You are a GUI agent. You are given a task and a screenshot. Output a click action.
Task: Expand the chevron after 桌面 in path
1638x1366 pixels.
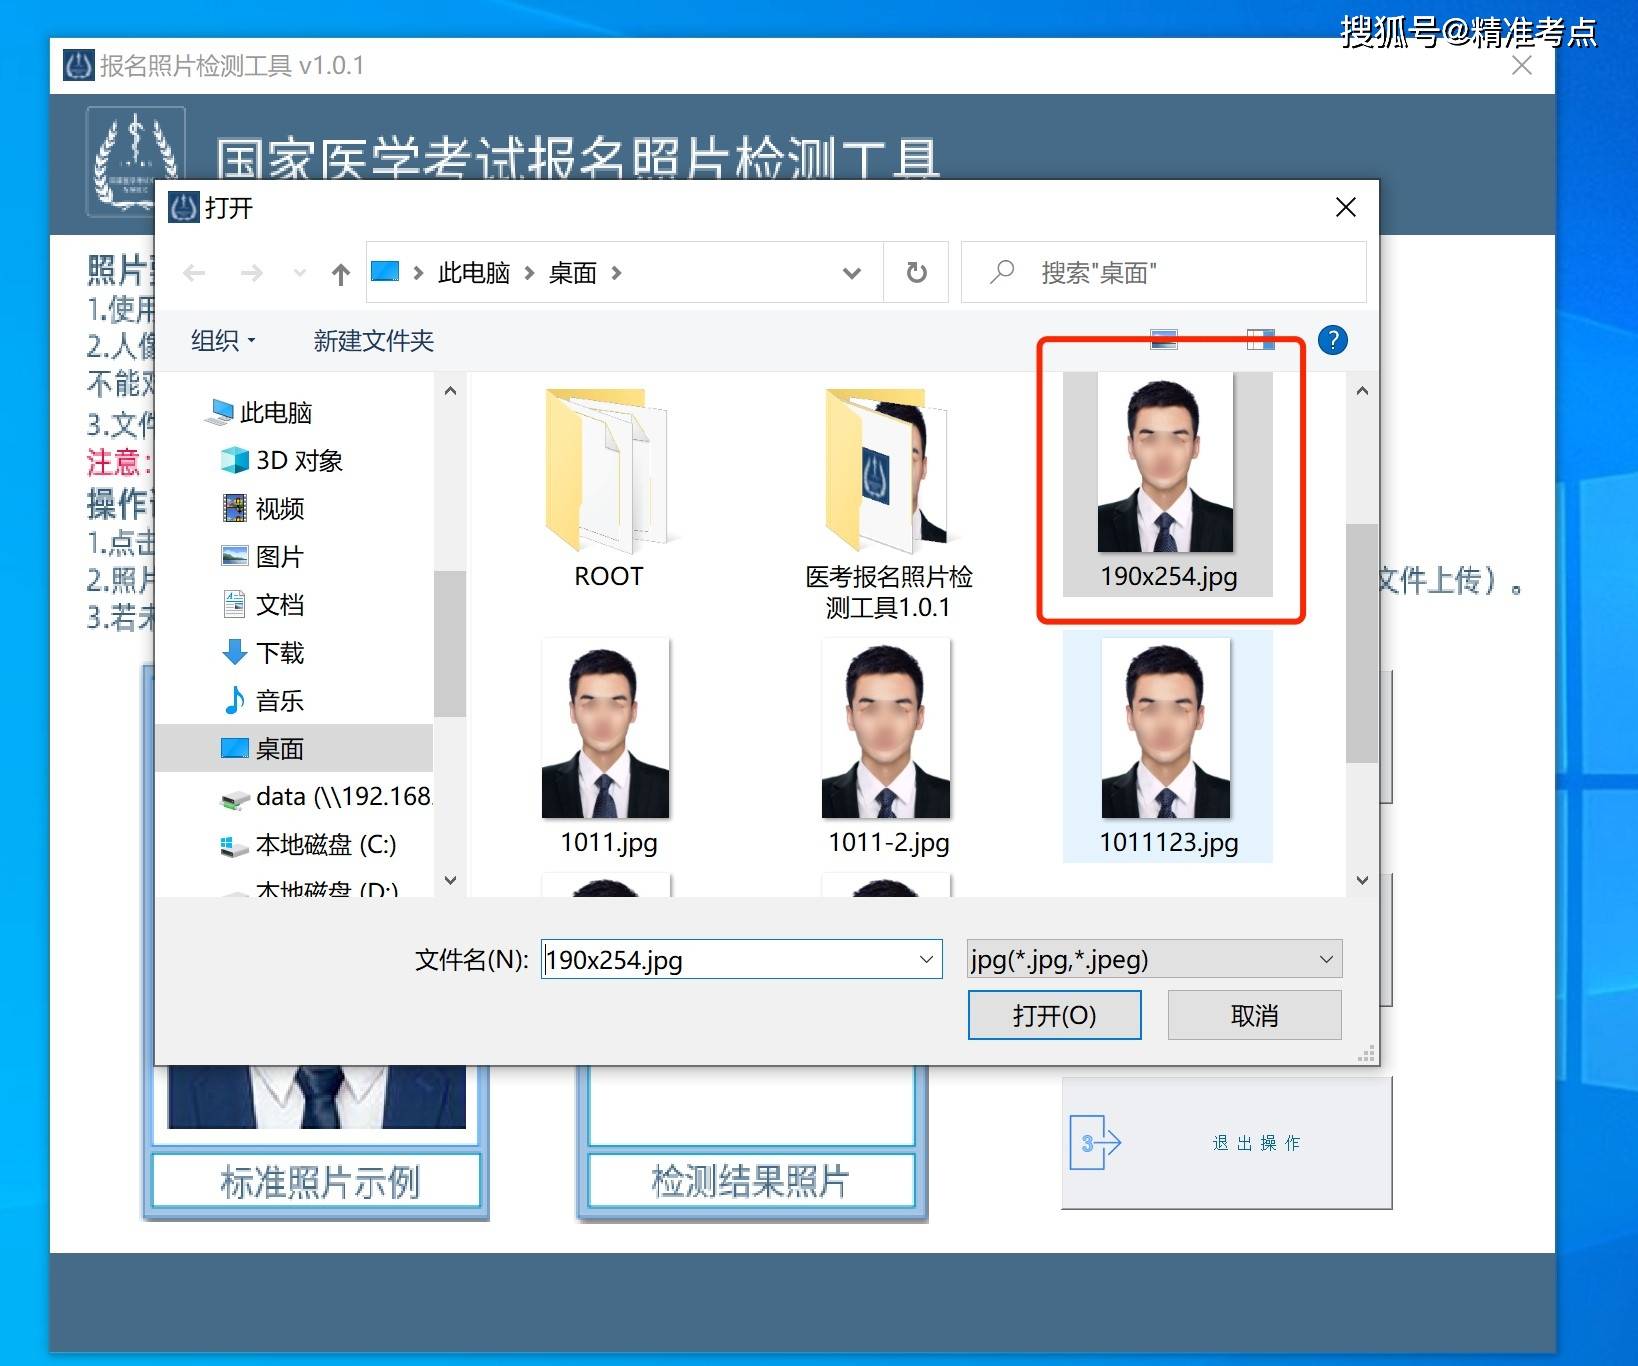tap(616, 272)
